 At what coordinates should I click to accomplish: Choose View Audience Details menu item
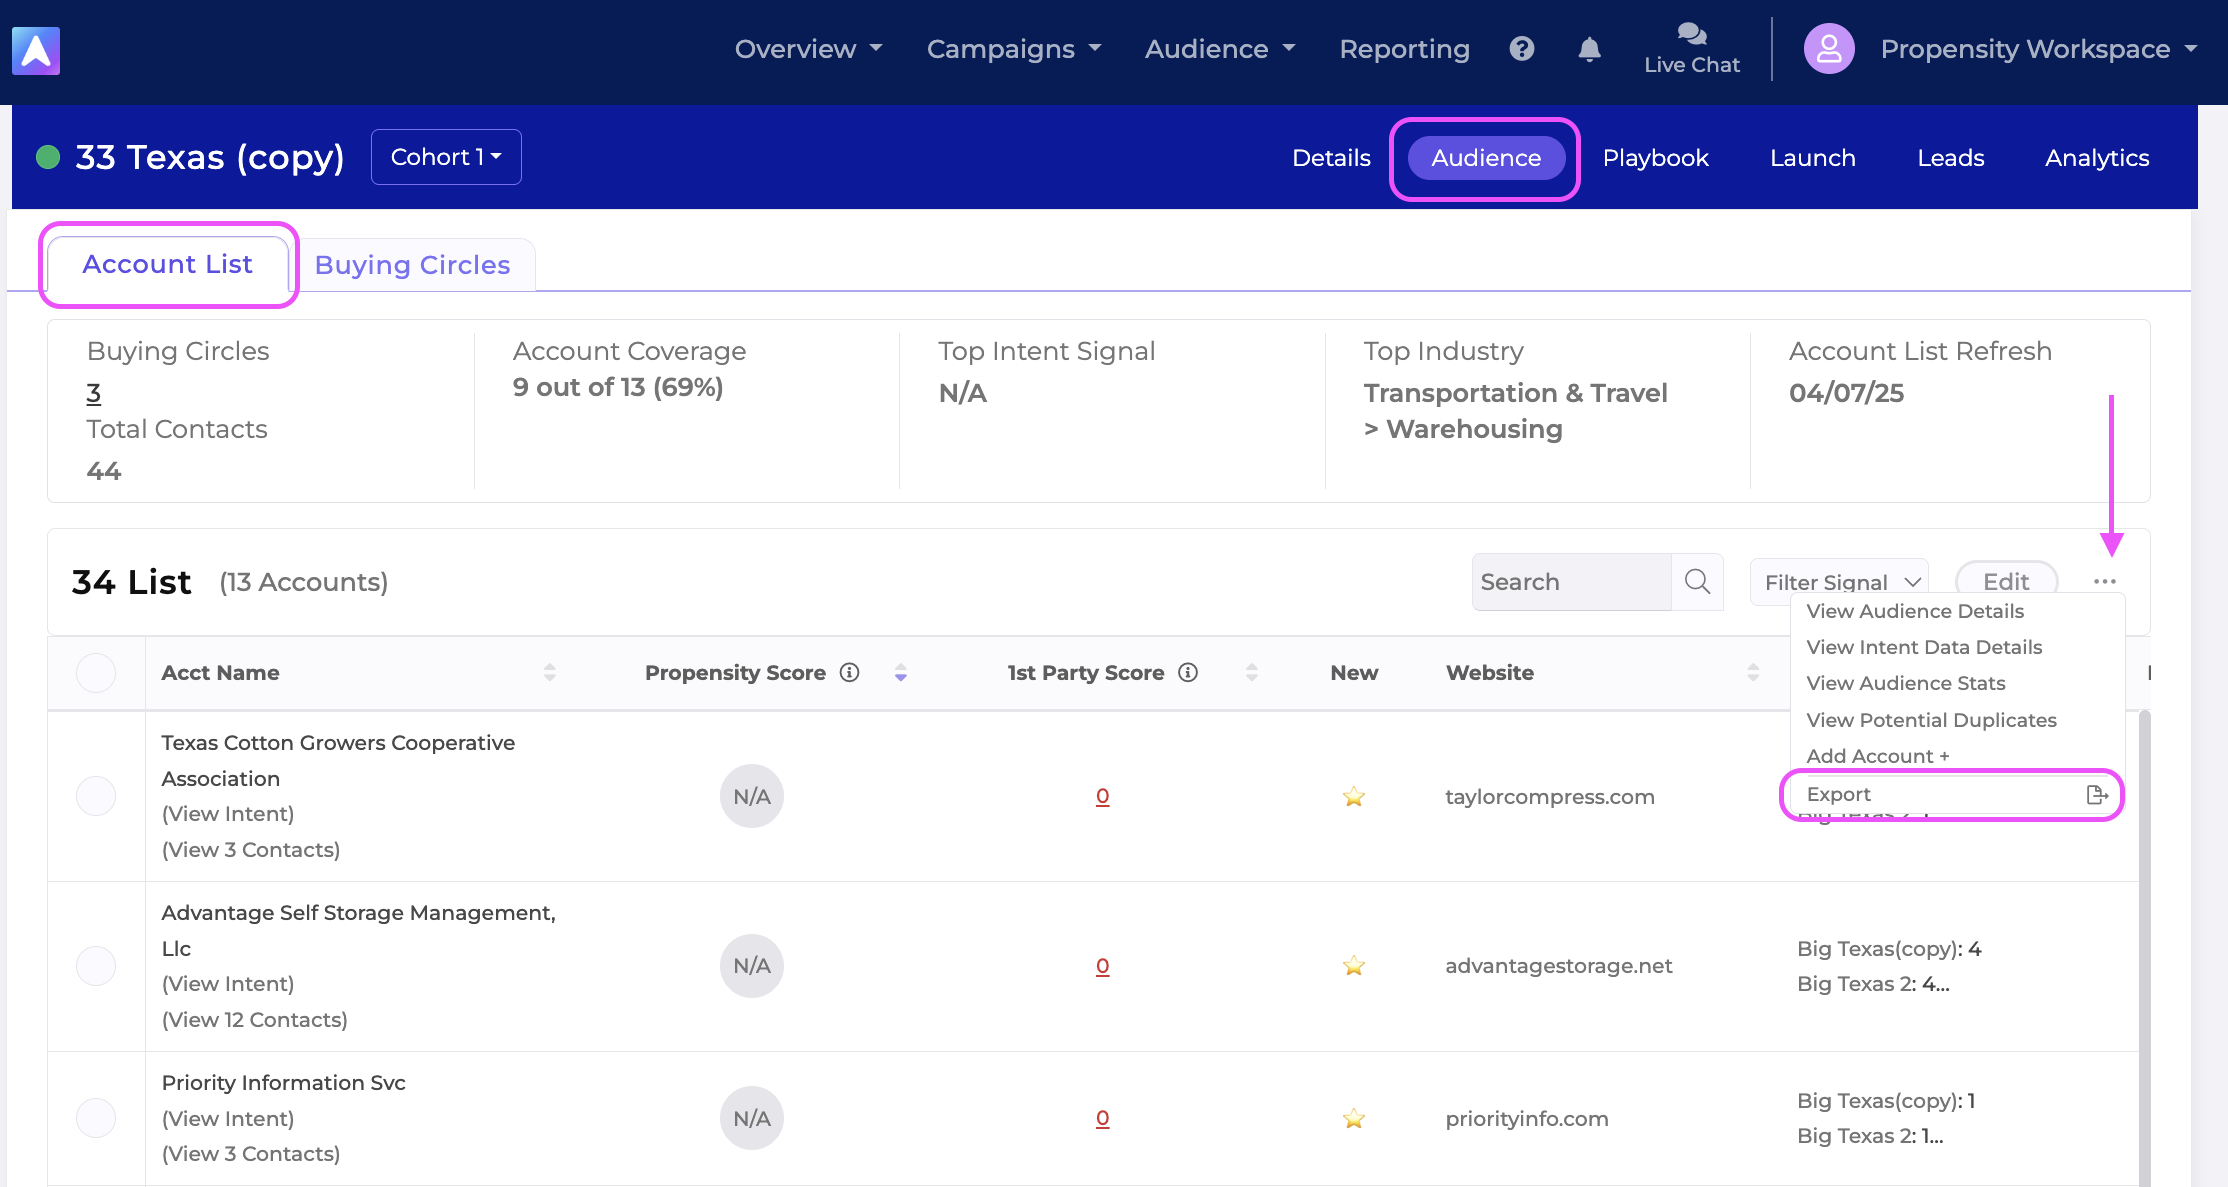click(1915, 611)
